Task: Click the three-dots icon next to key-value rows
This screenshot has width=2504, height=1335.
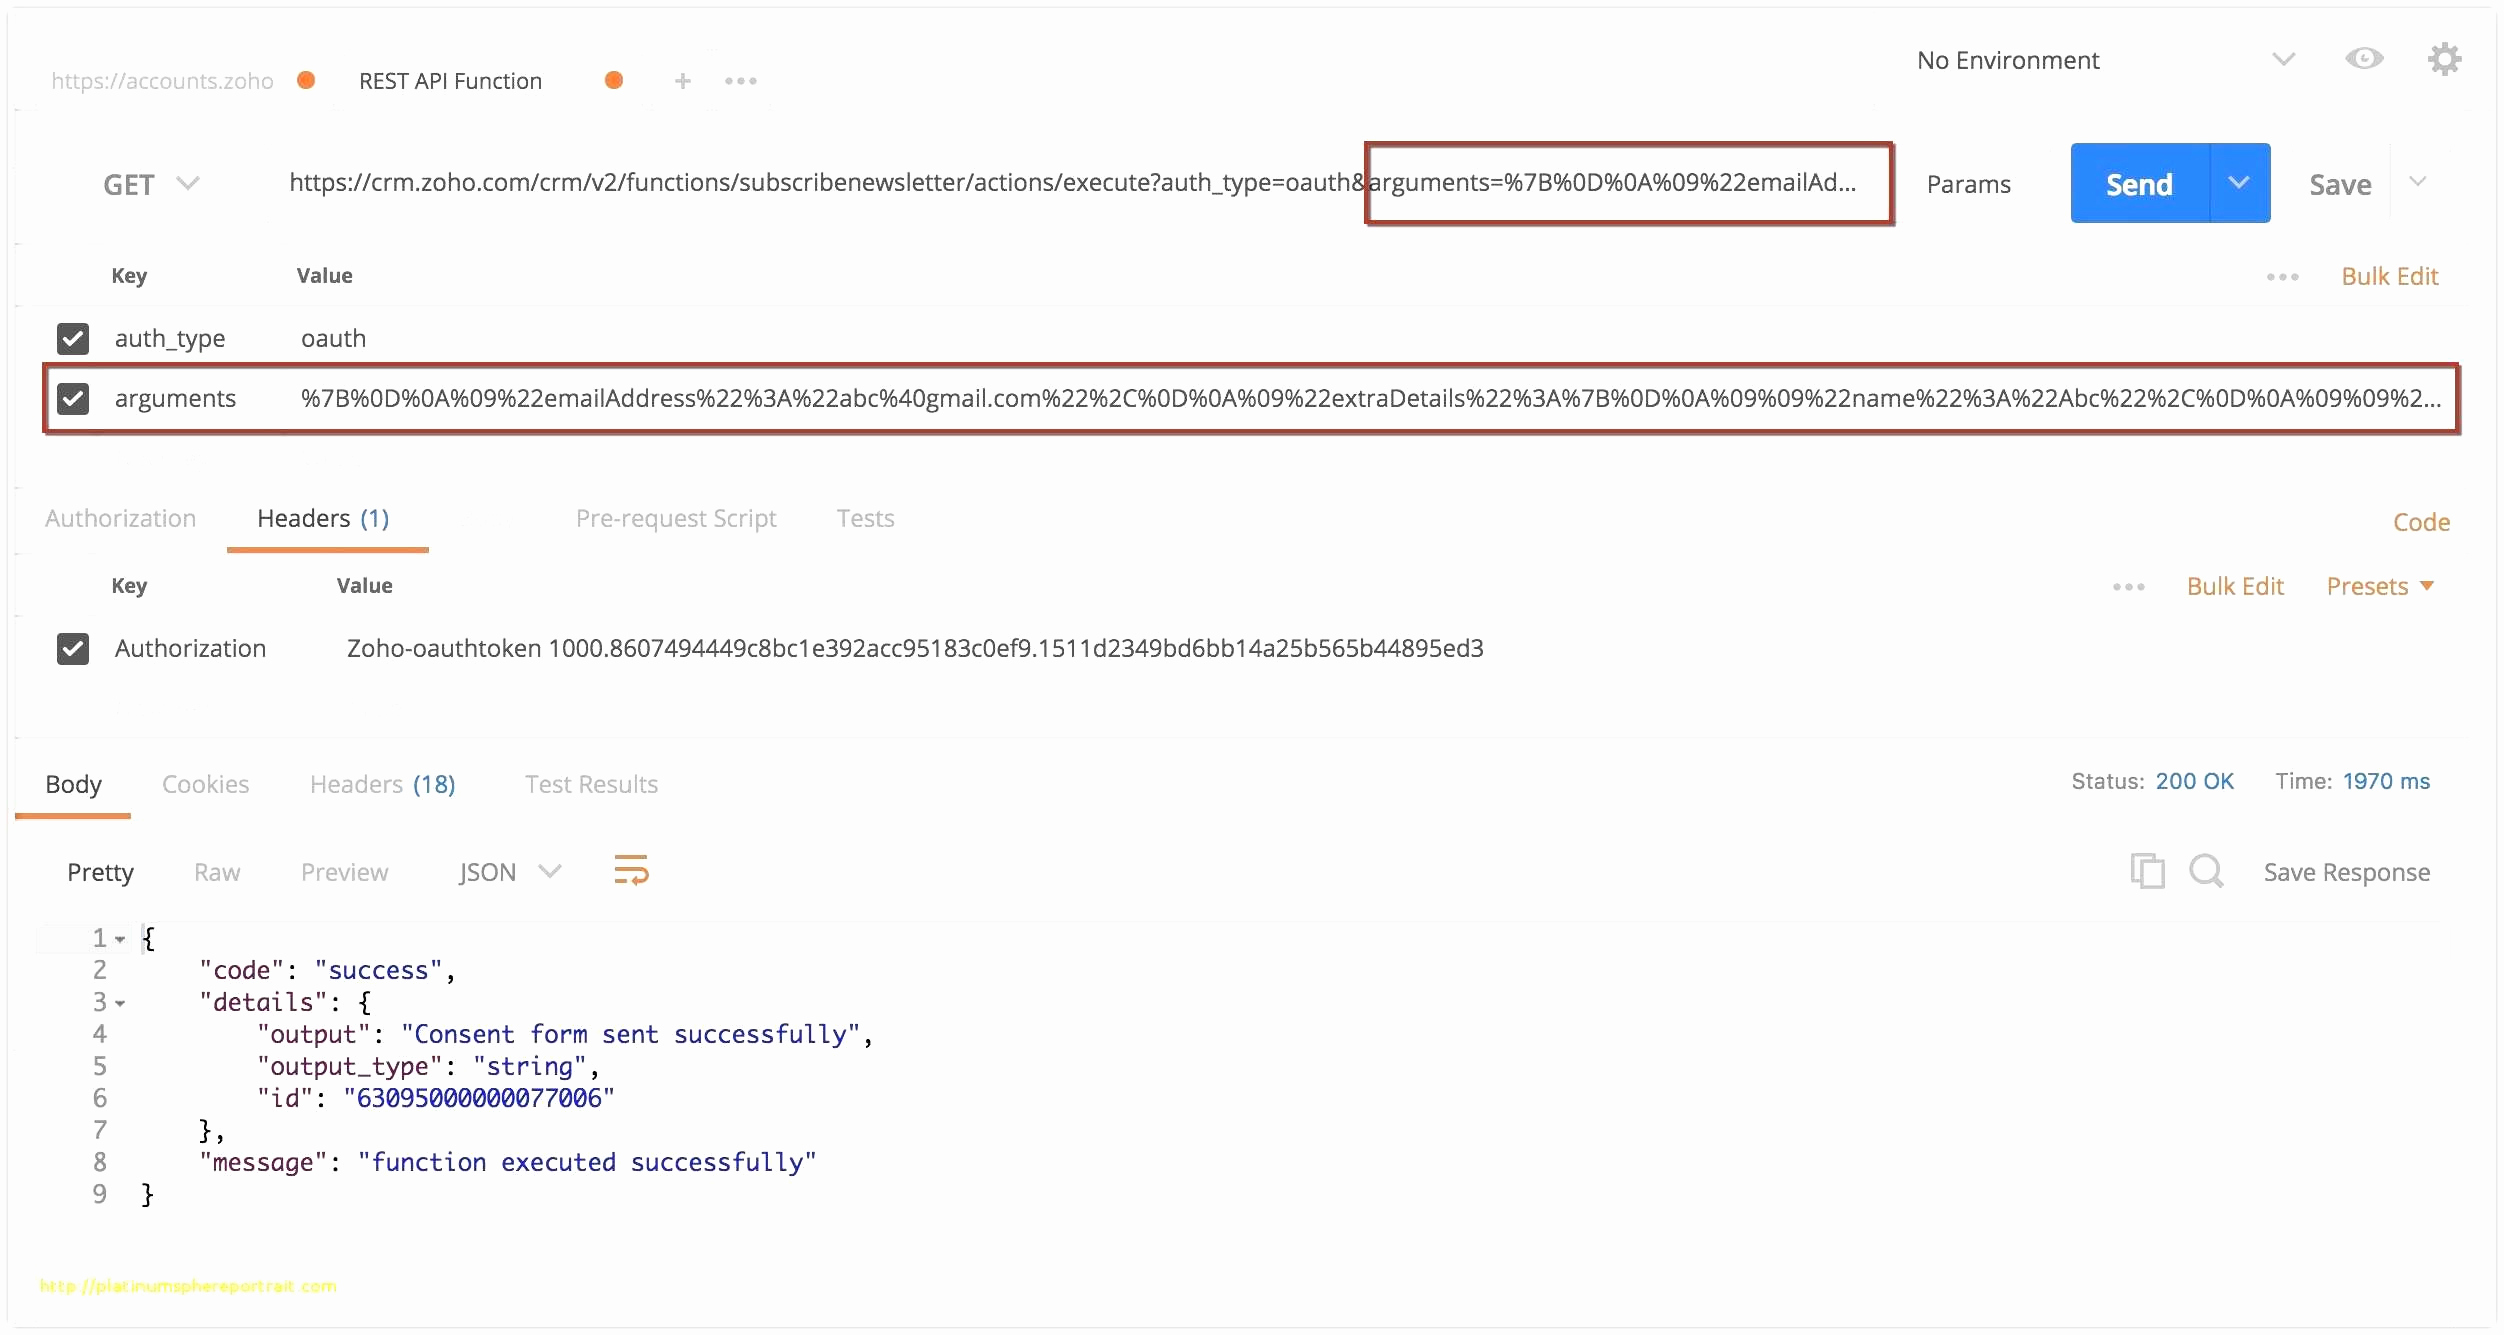Action: click(2279, 277)
